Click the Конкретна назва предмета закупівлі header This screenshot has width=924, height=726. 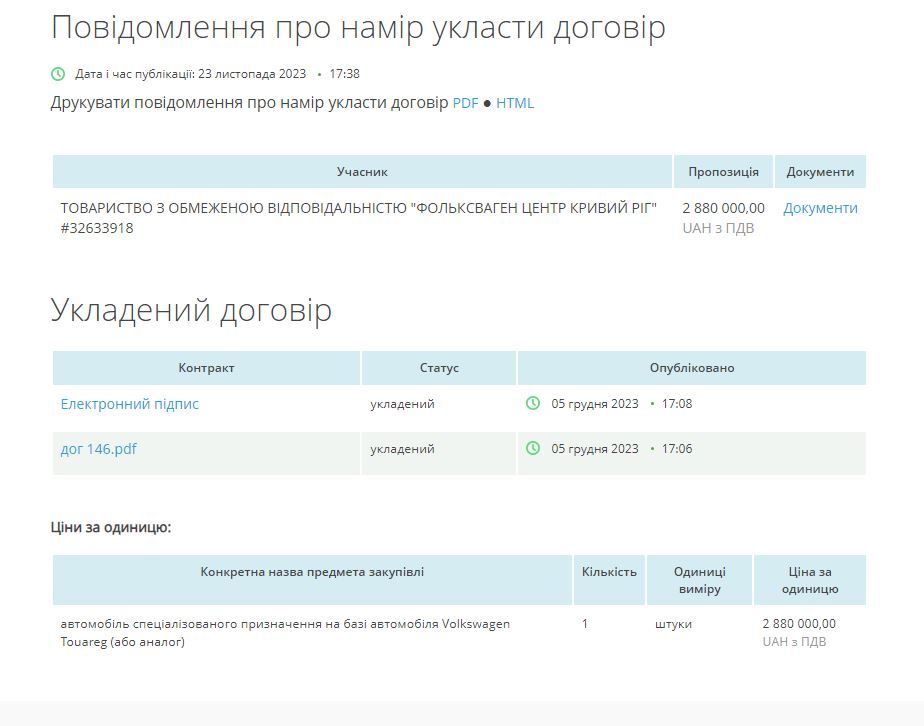click(312, 572)
